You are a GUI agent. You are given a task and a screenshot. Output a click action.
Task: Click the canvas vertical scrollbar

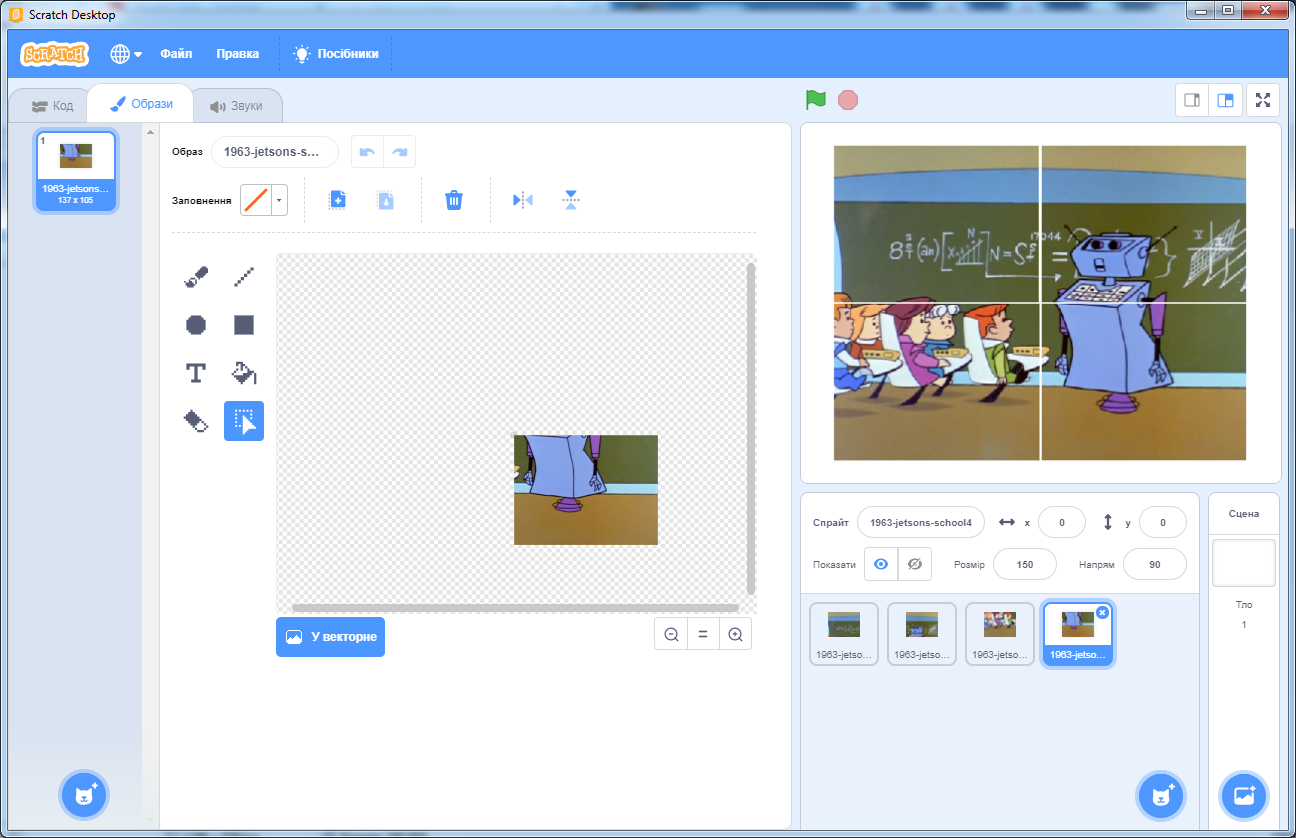[x=750, y=429]
